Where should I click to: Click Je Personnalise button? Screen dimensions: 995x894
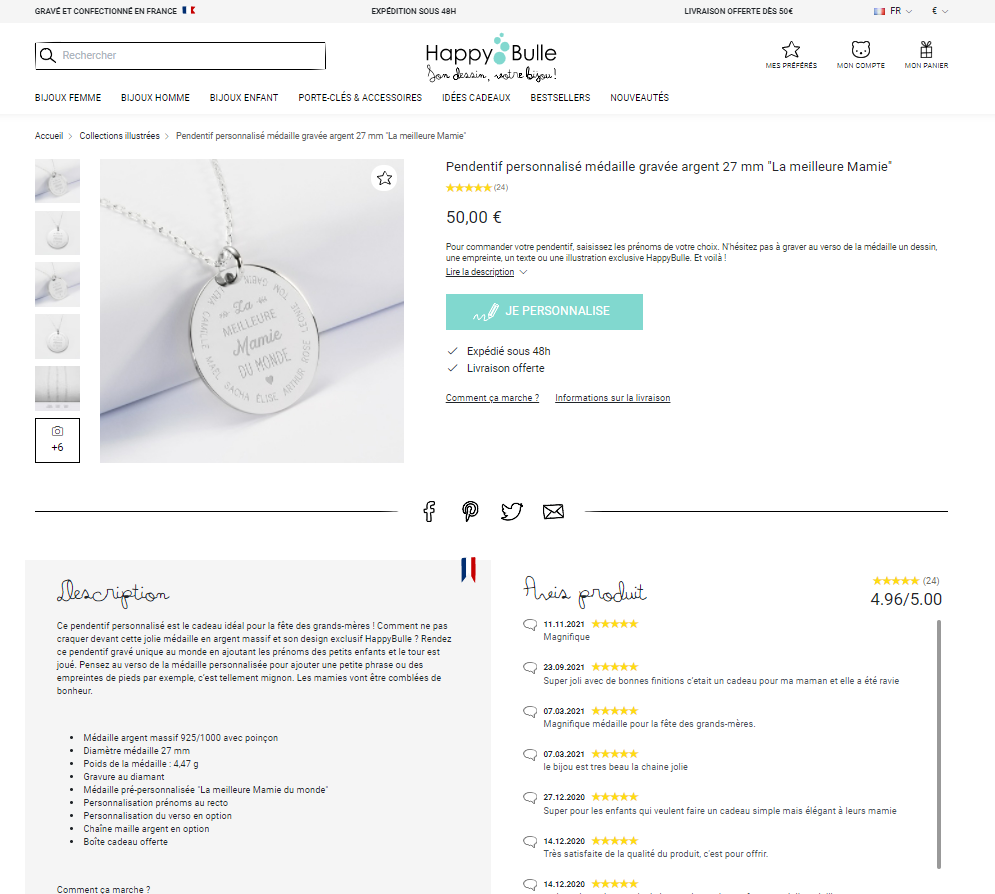[x=544, y=312]
